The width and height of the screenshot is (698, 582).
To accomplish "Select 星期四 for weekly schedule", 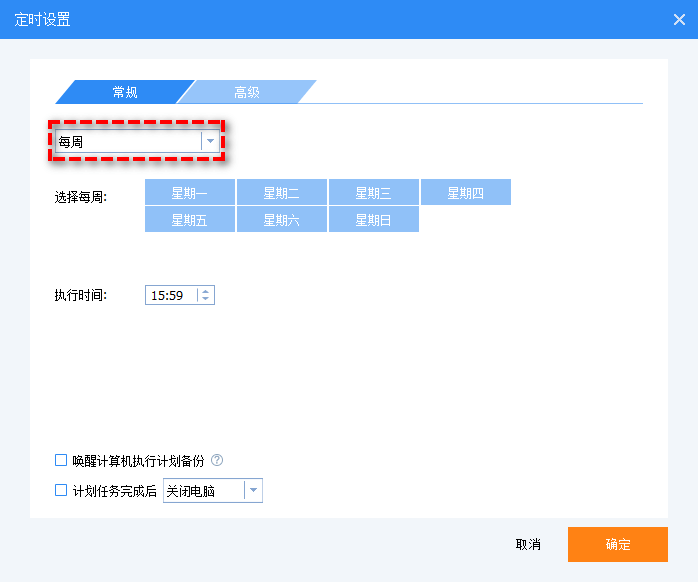I will [465, 192].
